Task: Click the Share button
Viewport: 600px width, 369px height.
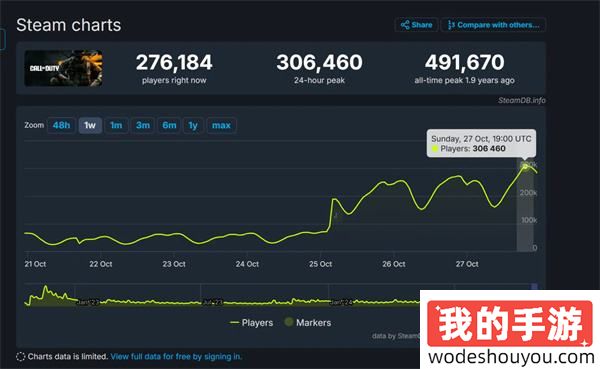Action: (x=416, y=25)
